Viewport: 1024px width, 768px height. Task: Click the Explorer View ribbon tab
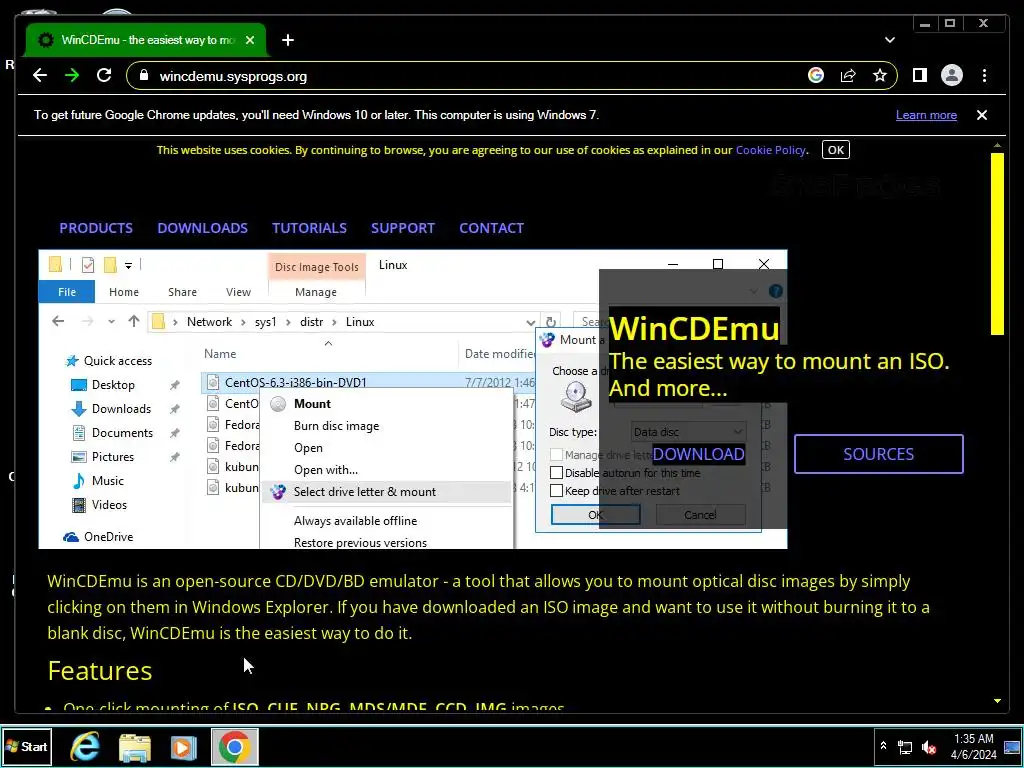pyautogui.click(x=238, y=292)
